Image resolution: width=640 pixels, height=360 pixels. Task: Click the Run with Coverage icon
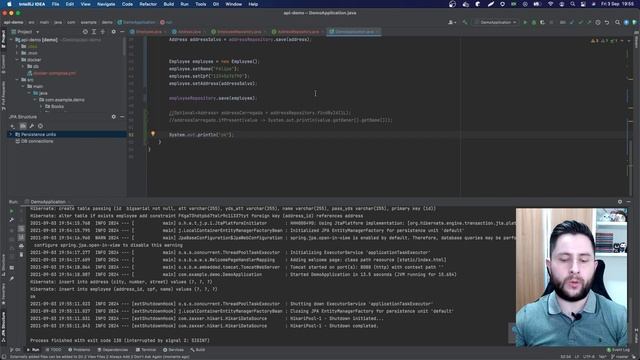coord(542,22)
